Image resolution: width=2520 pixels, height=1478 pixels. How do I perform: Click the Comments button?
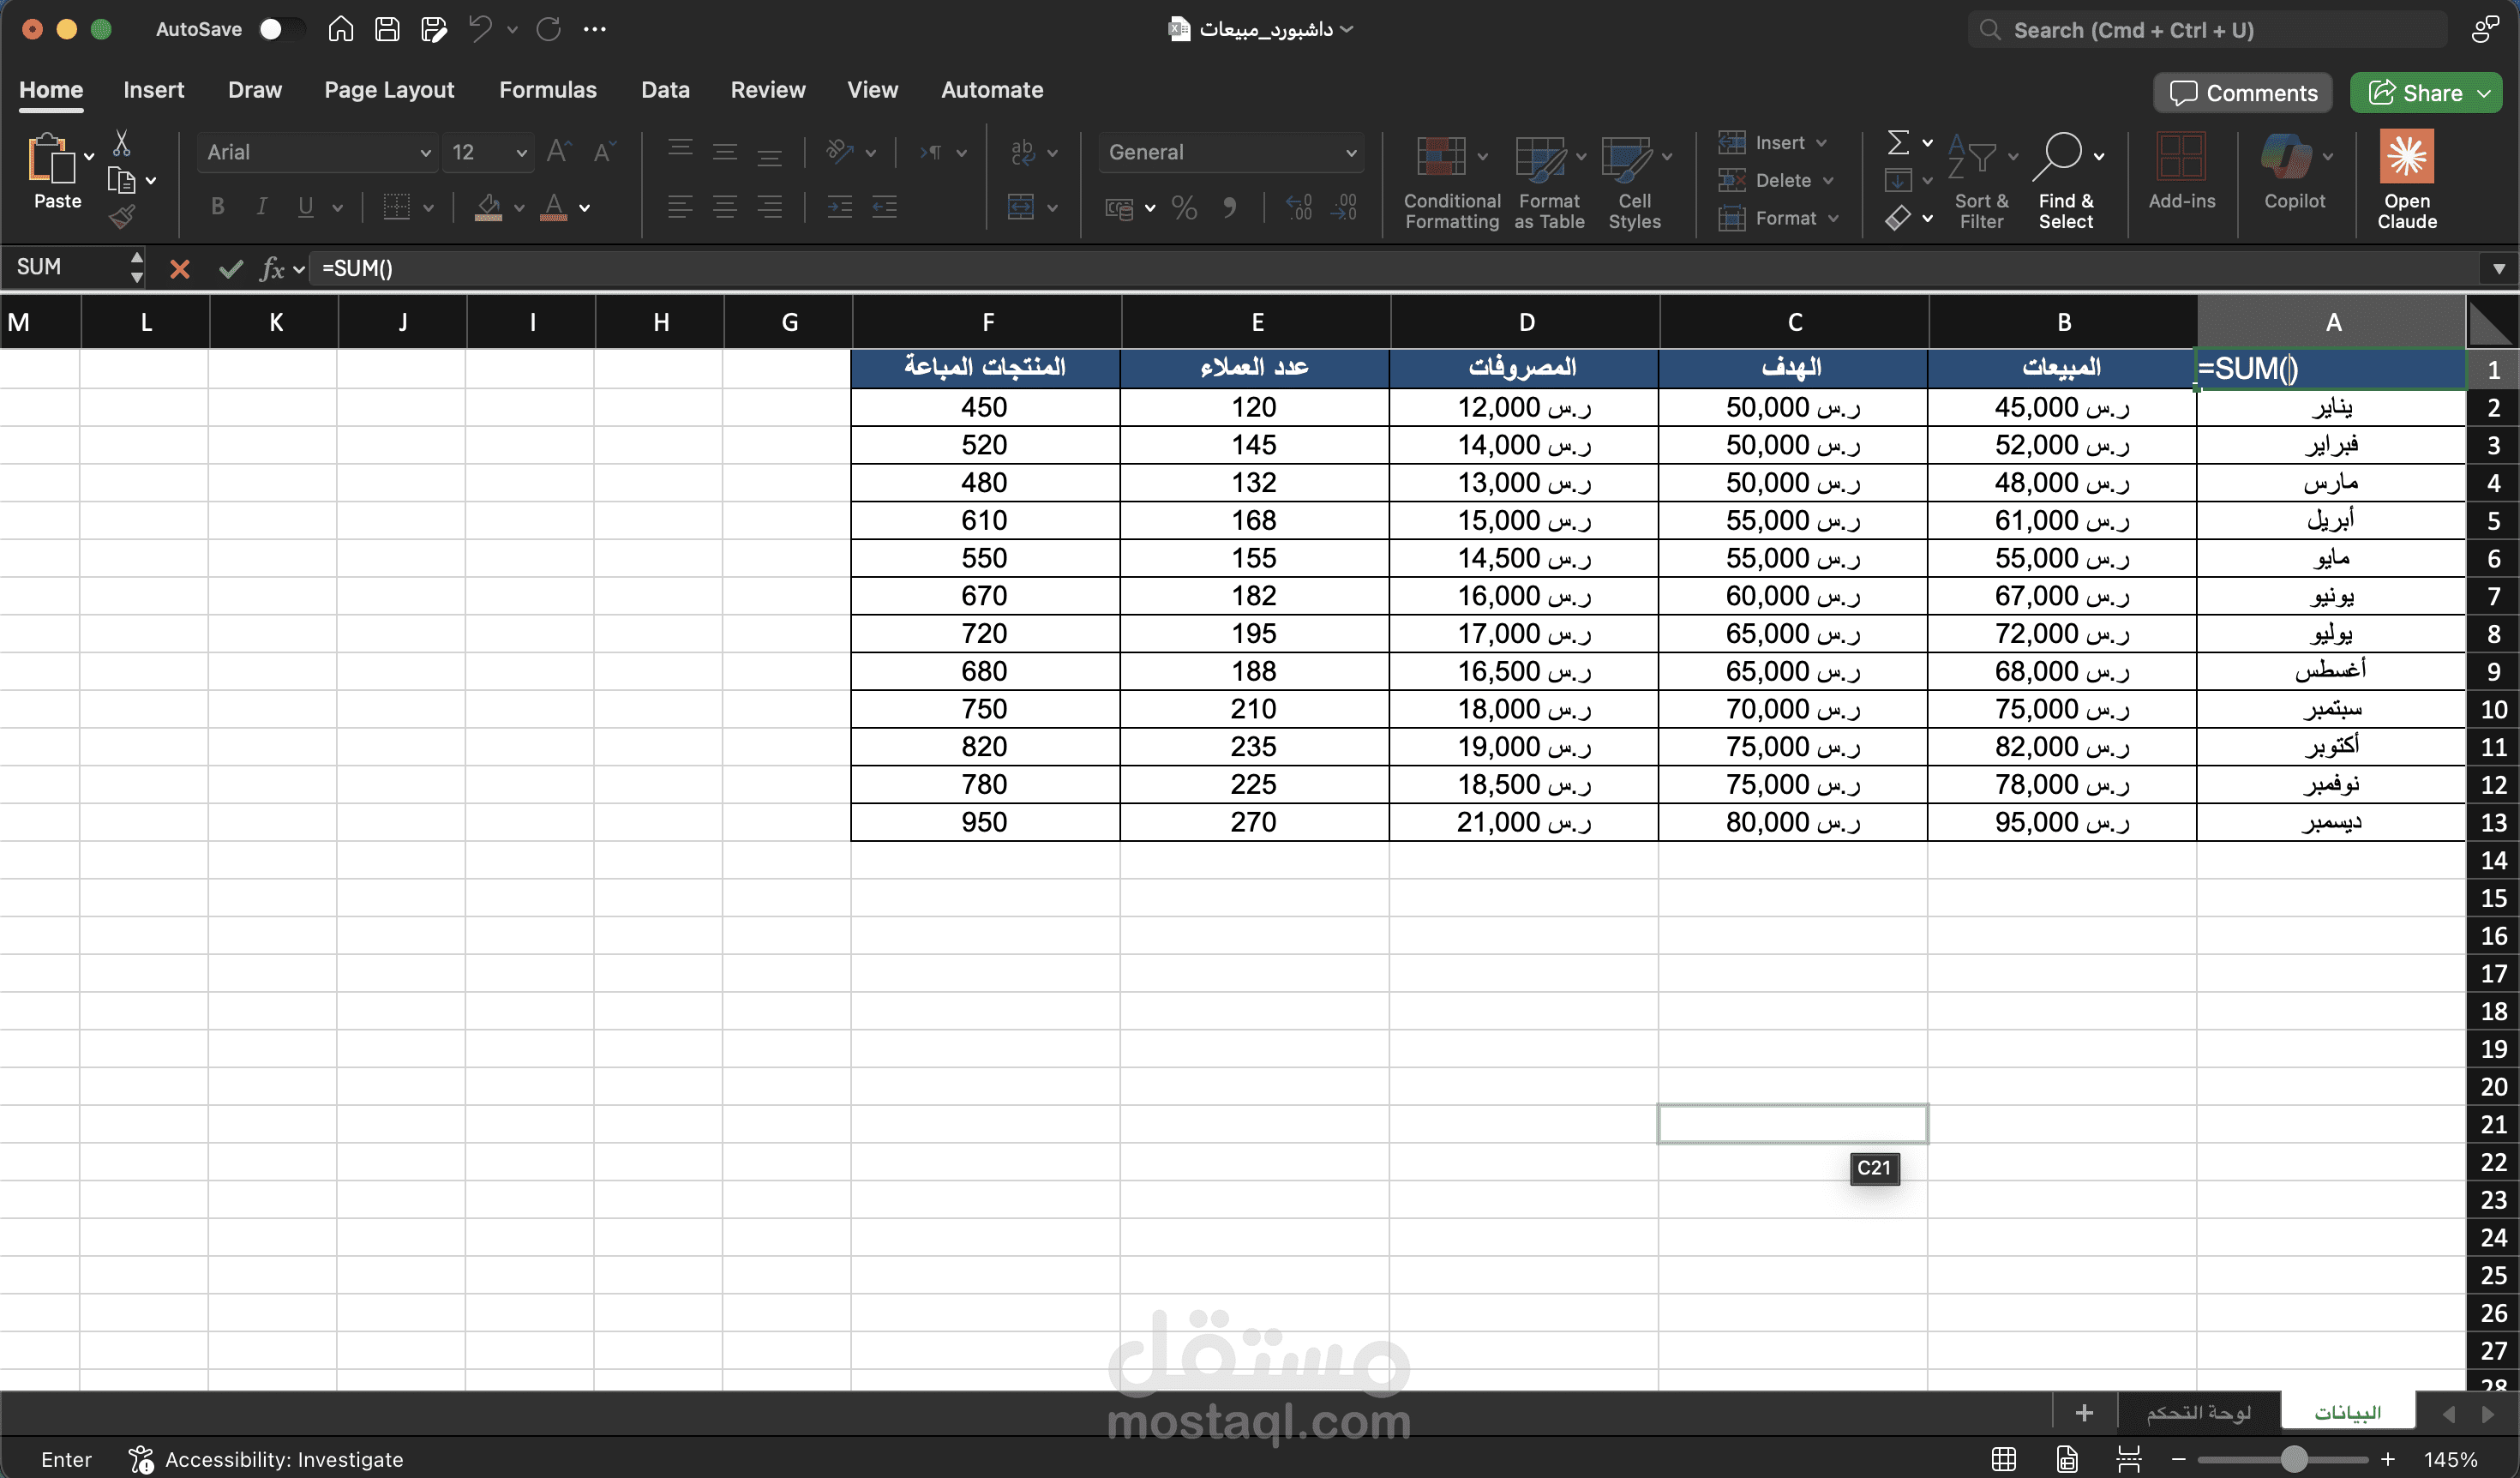pos(2242,93)
